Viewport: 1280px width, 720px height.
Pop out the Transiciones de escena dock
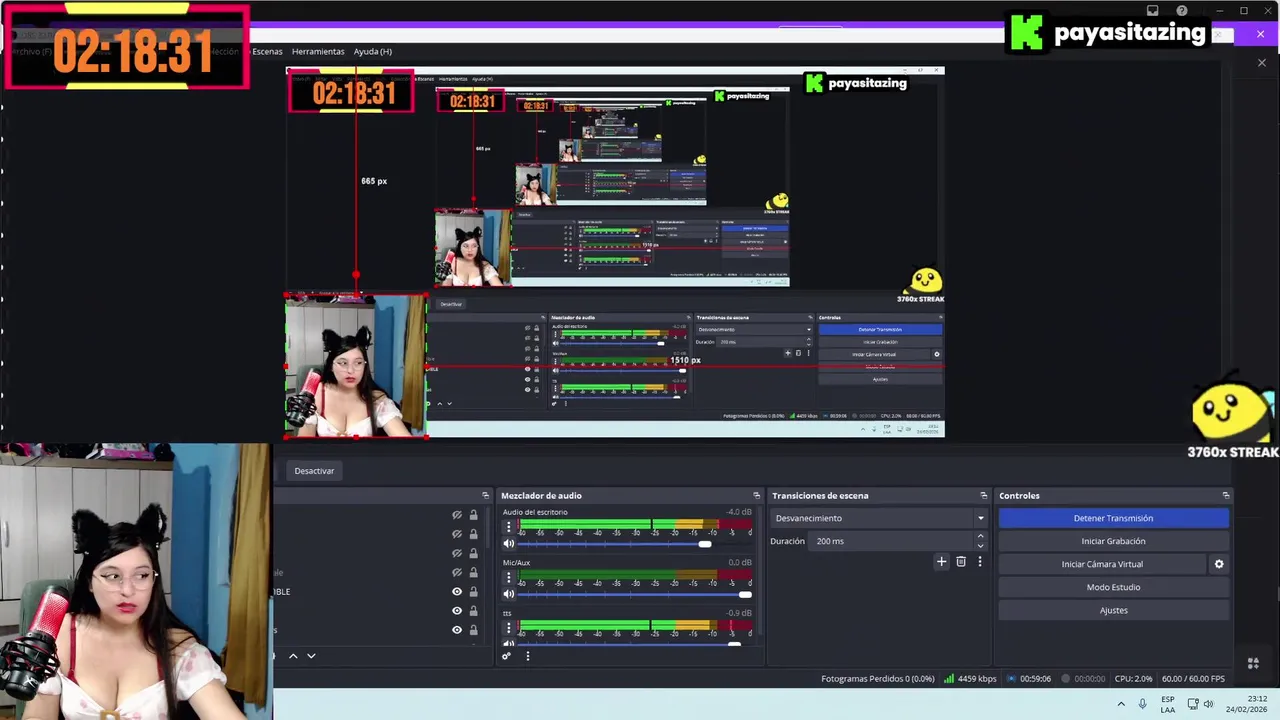coord(984,496)
